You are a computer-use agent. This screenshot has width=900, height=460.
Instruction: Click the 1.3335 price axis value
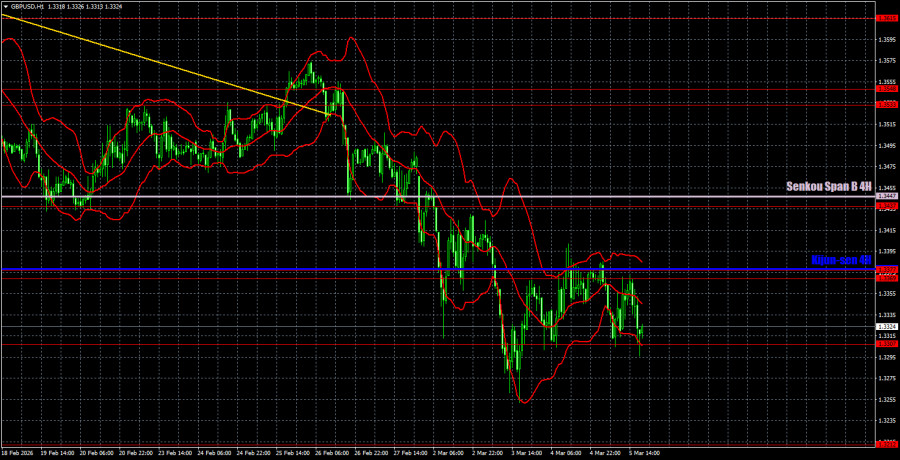pyautogui.click(x=887, y=315)
